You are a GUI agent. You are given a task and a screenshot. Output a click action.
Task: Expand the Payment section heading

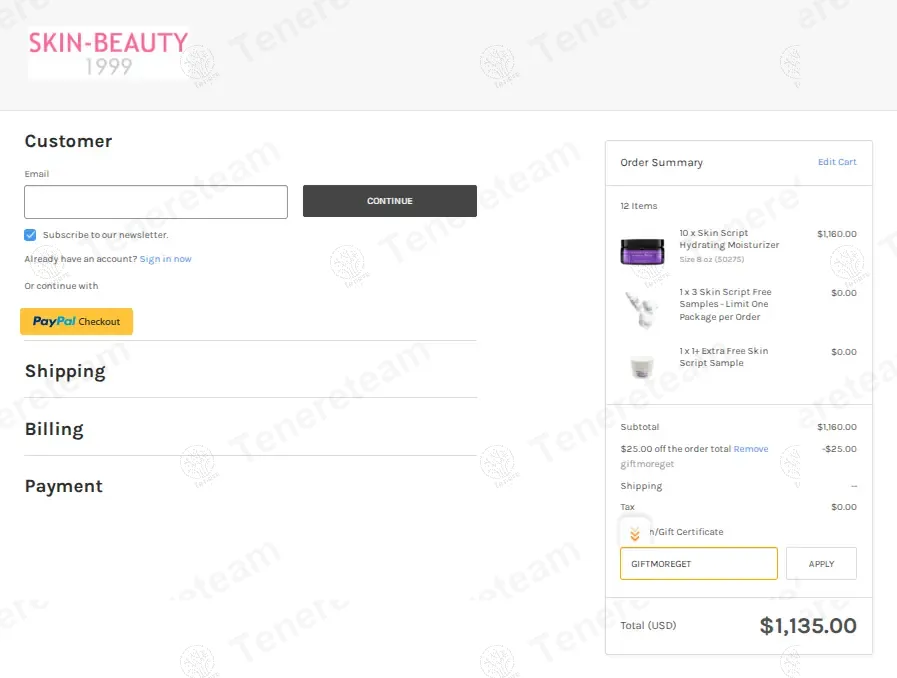coord(64,486)
